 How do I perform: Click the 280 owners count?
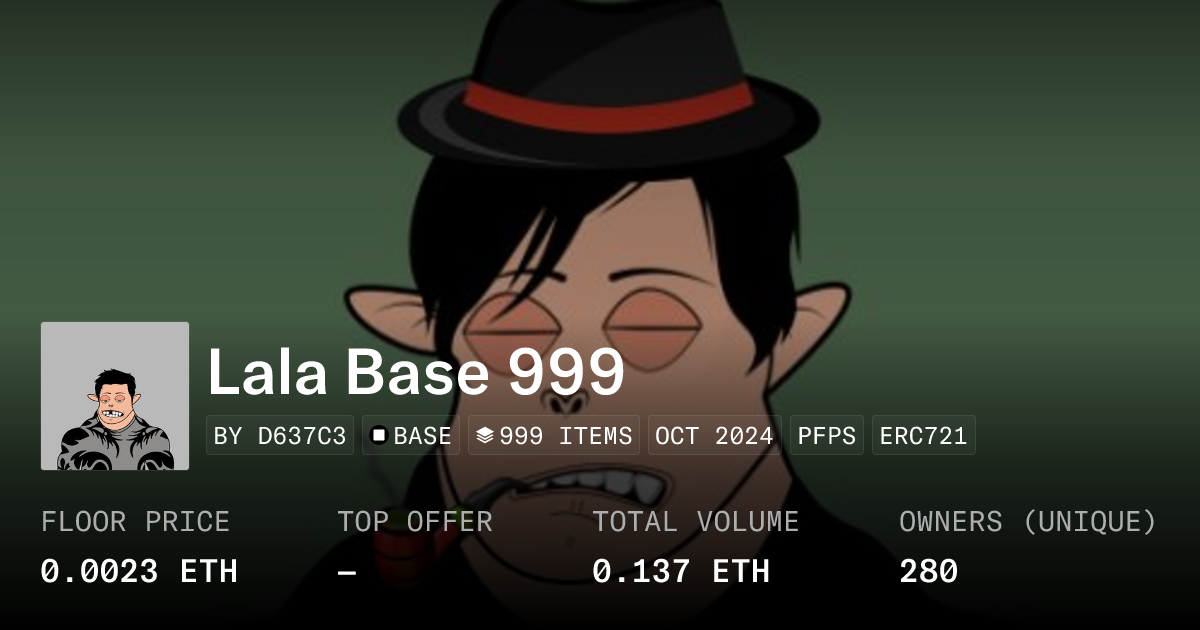929,572
